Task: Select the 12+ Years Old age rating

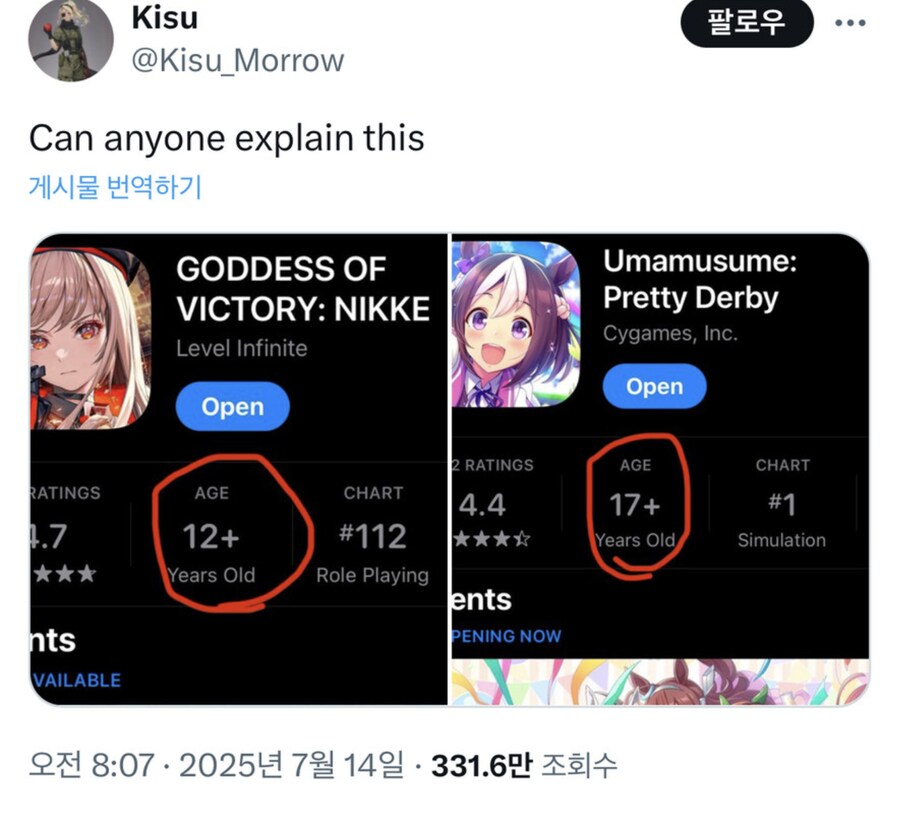Action: [x=211, y=534]
